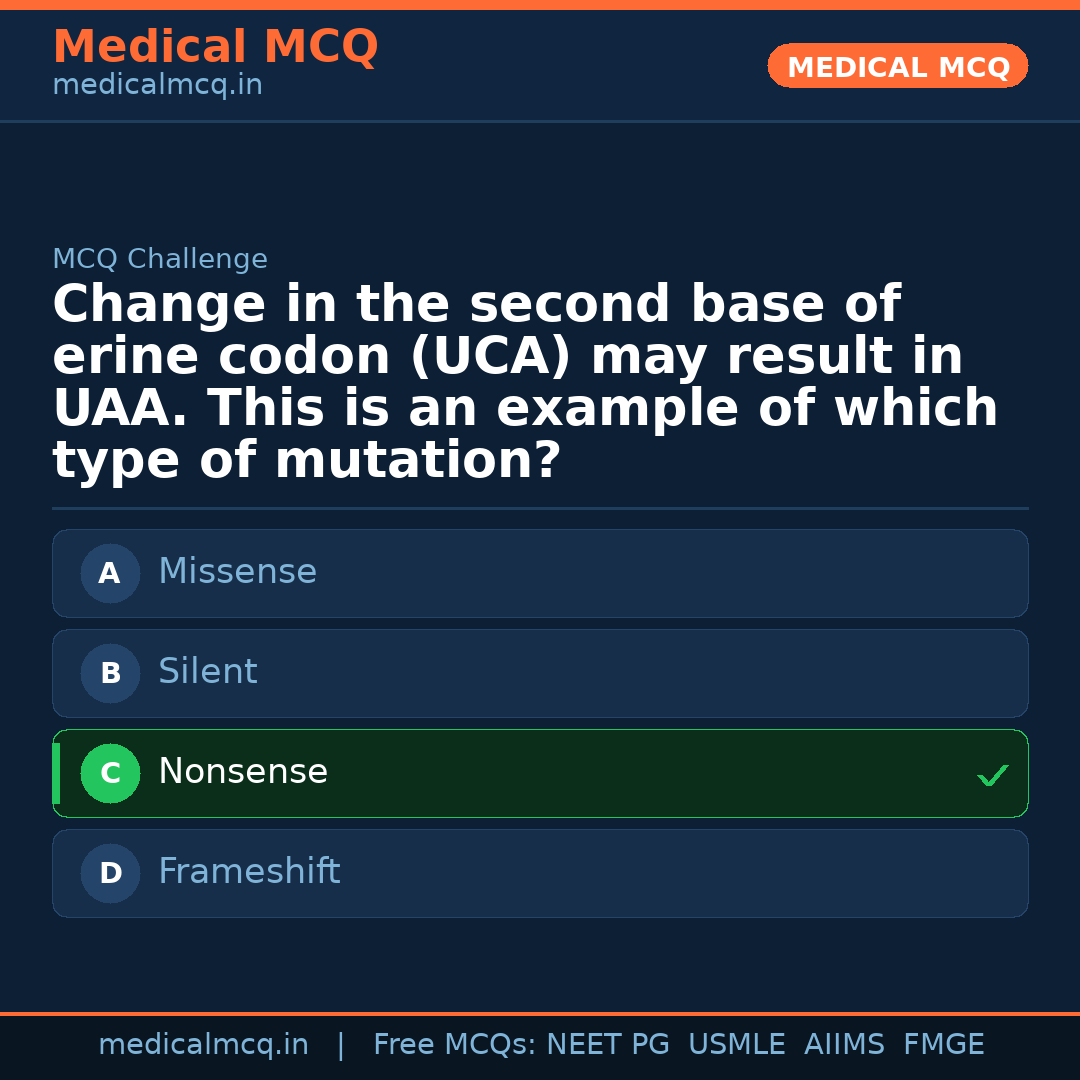Click the letter D circle badge
The width and height of the screenshot is (1080, 1080).
click(x=110, y=874)
